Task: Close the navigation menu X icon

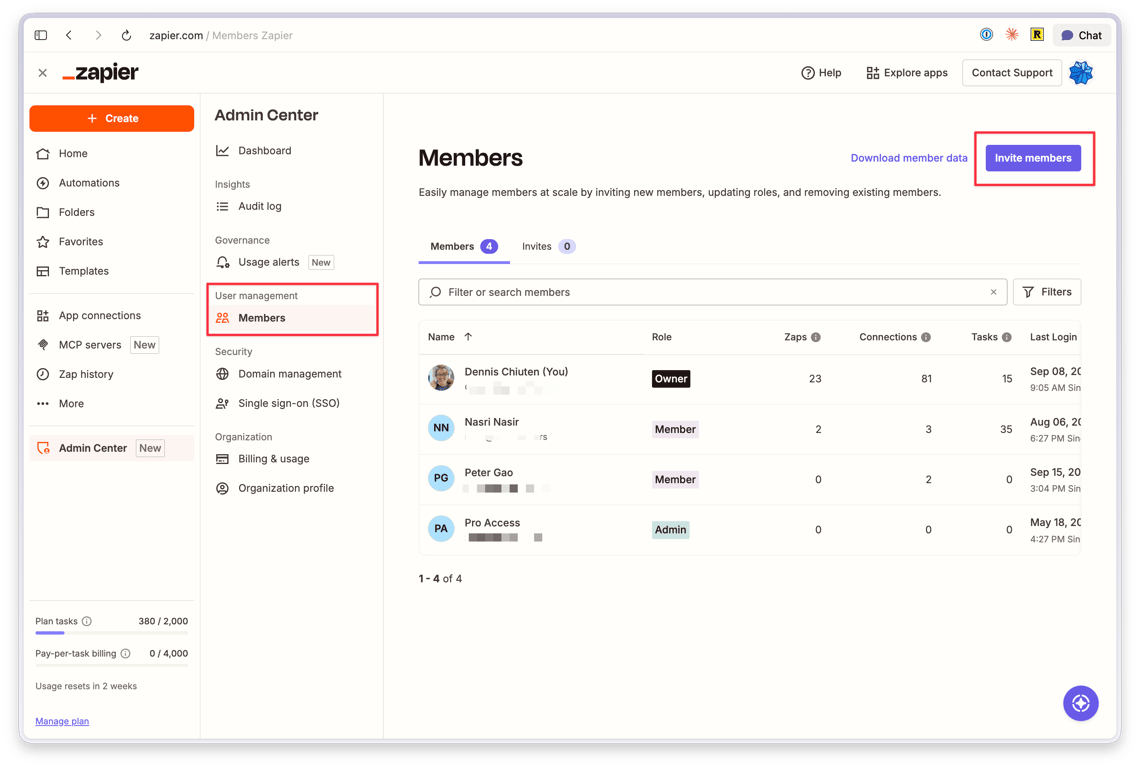Action: [43, 73]
